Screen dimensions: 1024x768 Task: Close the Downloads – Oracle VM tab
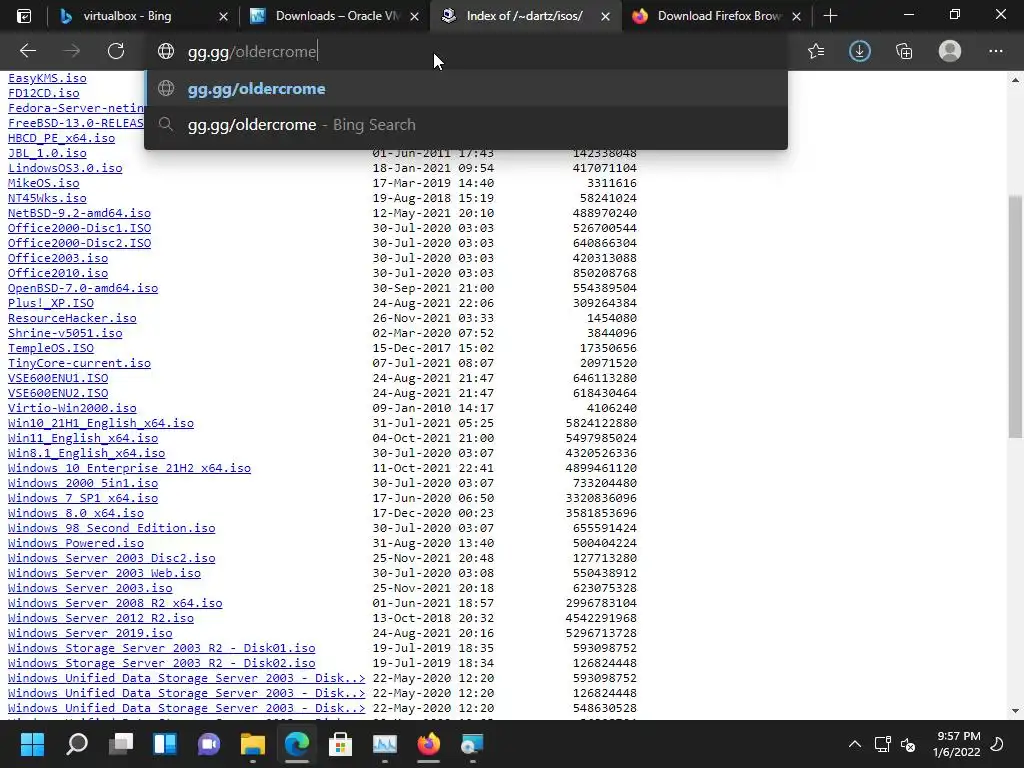tap(414, 16)
